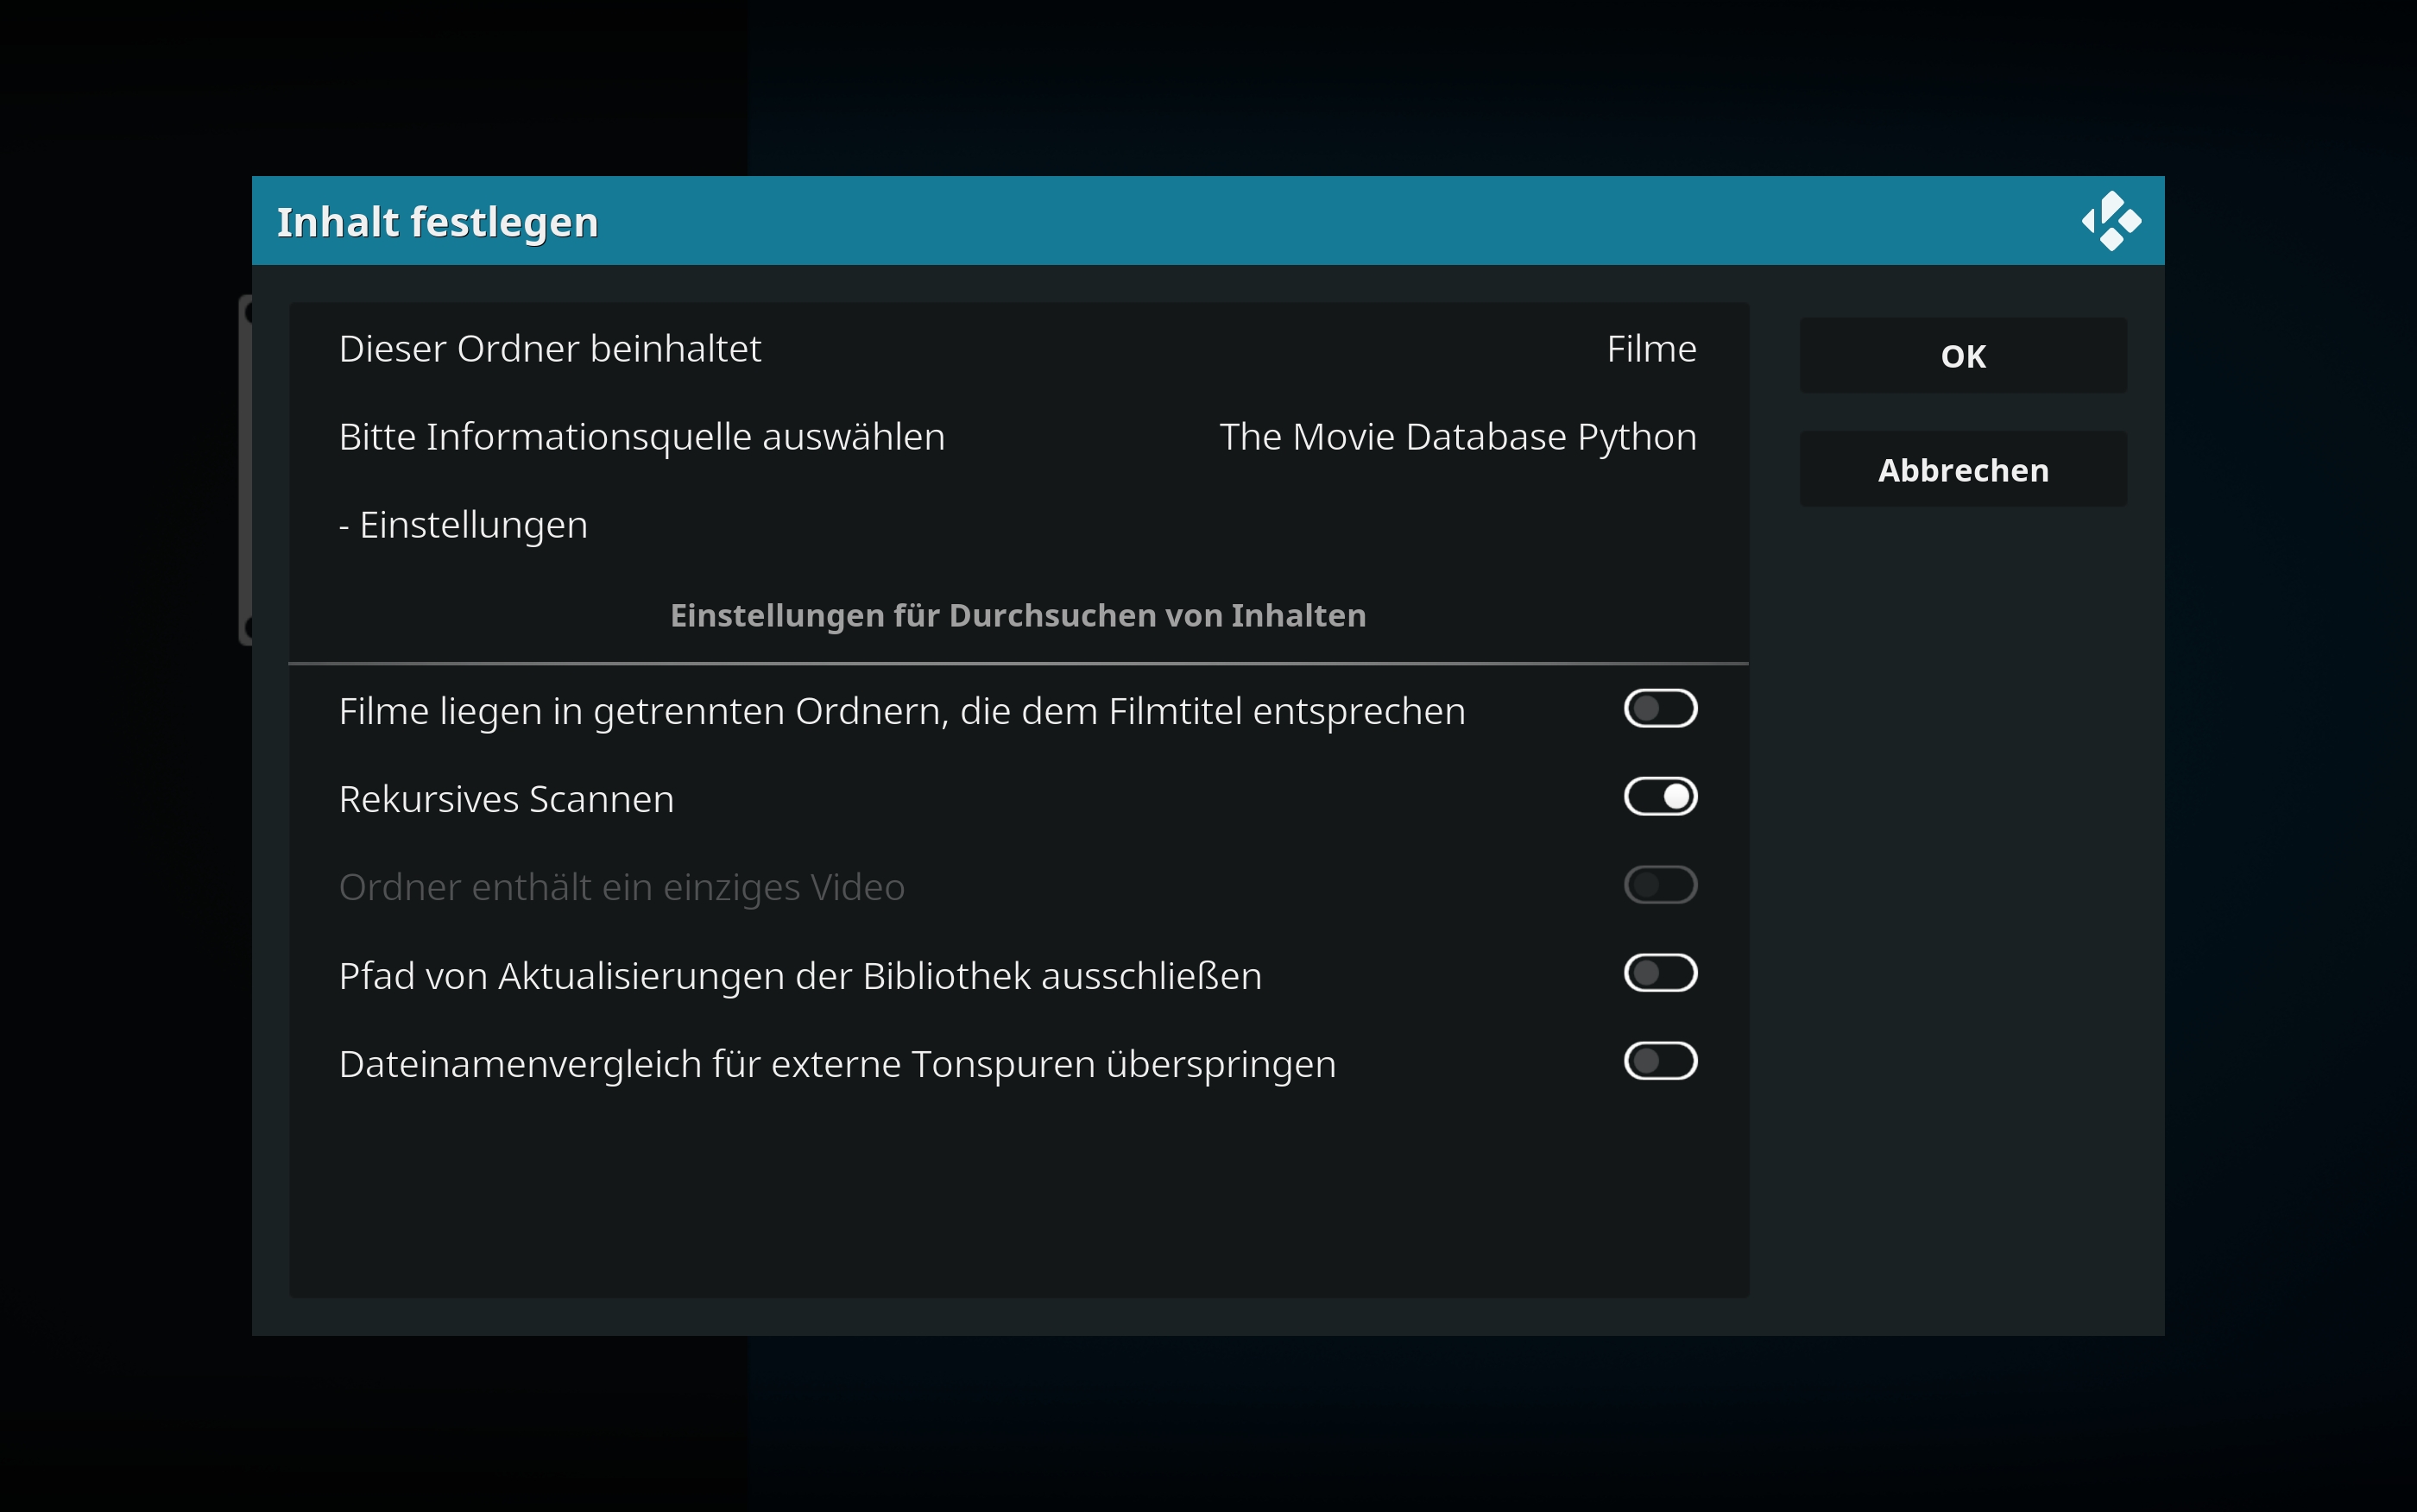This screenshot has width=2417, height=1512.
Task: Select the Bitte Informationsquelle auswählen label
Action: tap(642, 437)
